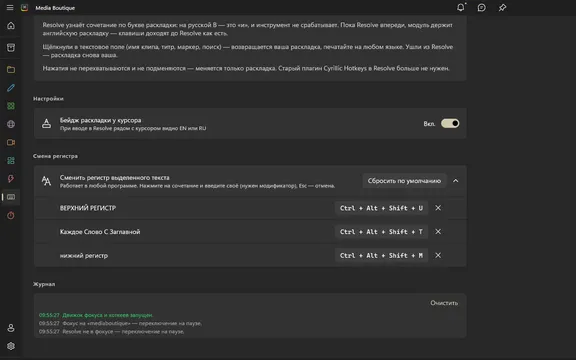
Task: Open the user account sidebar icon
Action: tap(11, 328)
